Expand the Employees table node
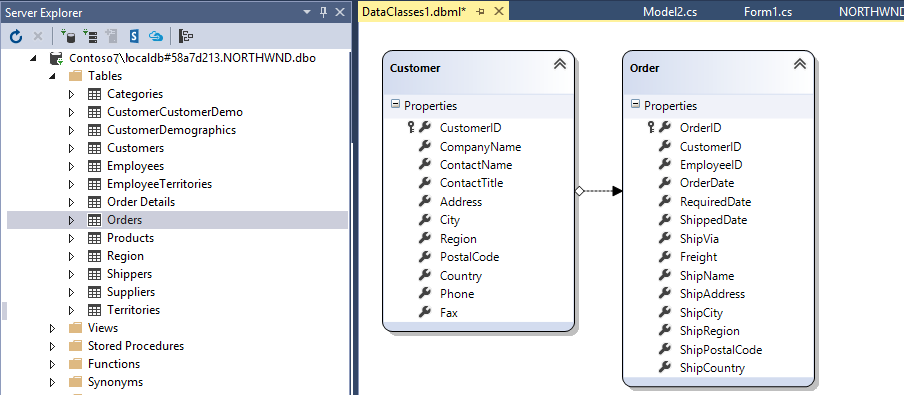Viewport: 904px width, 395px height. pos(71,166)
